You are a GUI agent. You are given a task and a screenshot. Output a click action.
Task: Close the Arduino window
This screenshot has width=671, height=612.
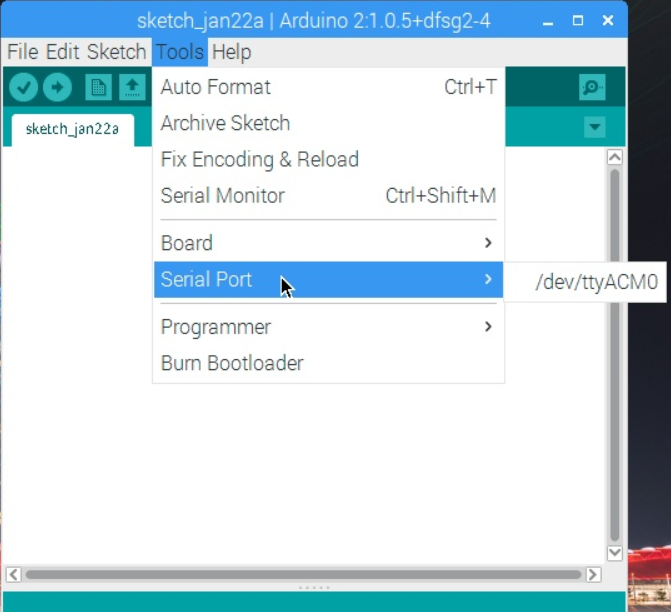click(608, 21)
